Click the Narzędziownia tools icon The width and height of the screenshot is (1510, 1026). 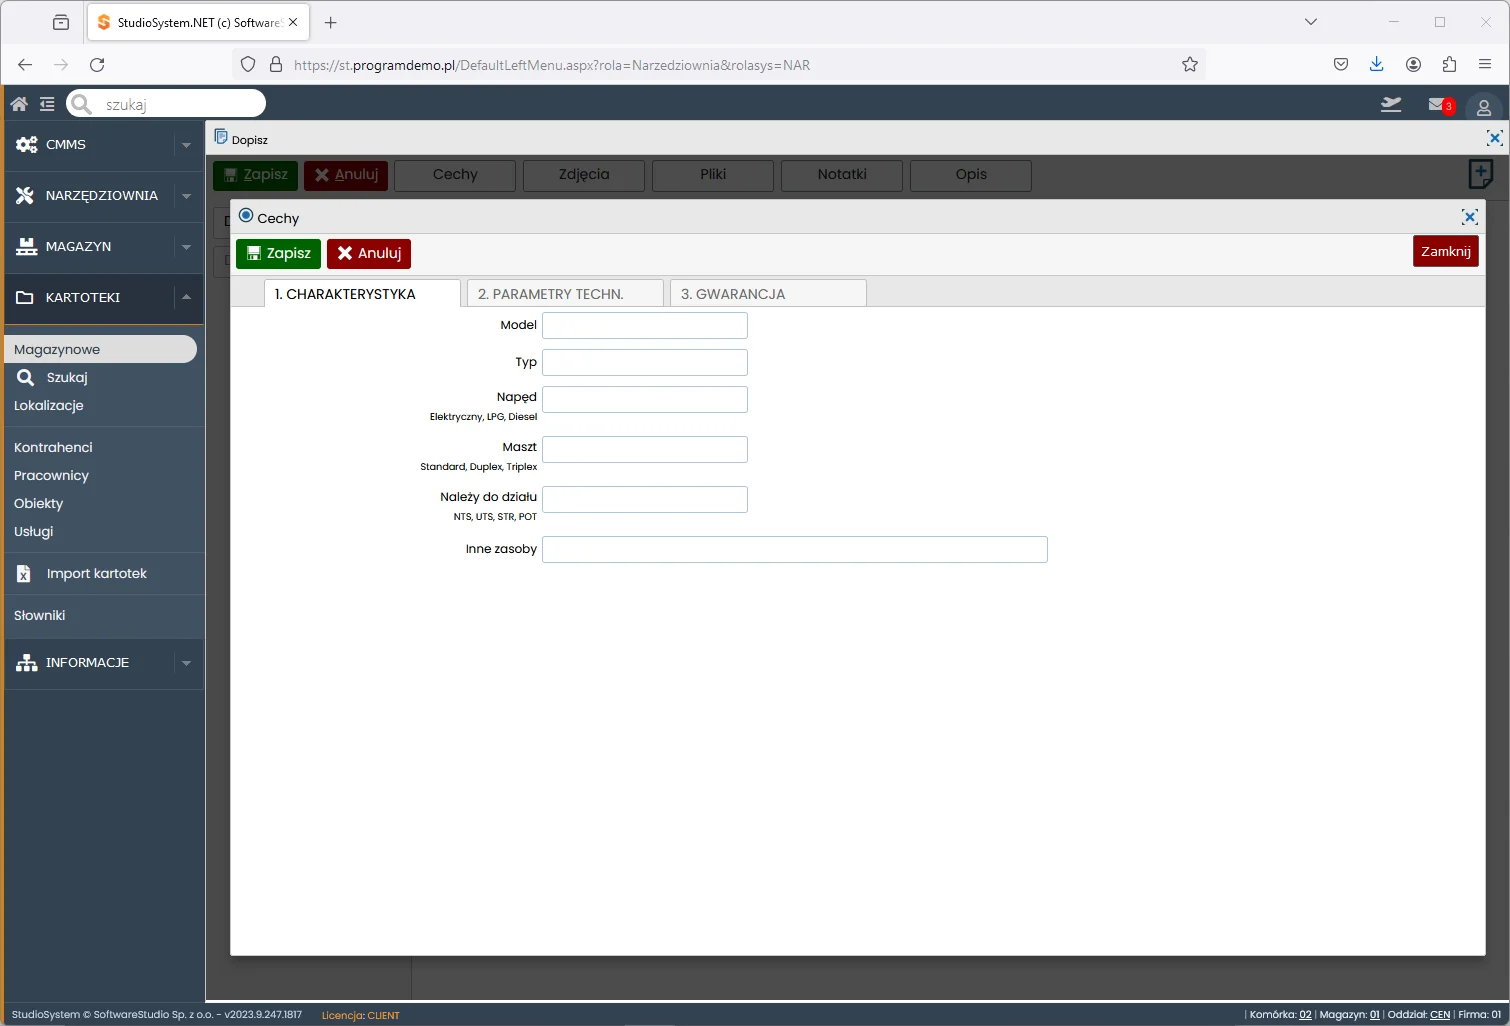click(25, 196)
